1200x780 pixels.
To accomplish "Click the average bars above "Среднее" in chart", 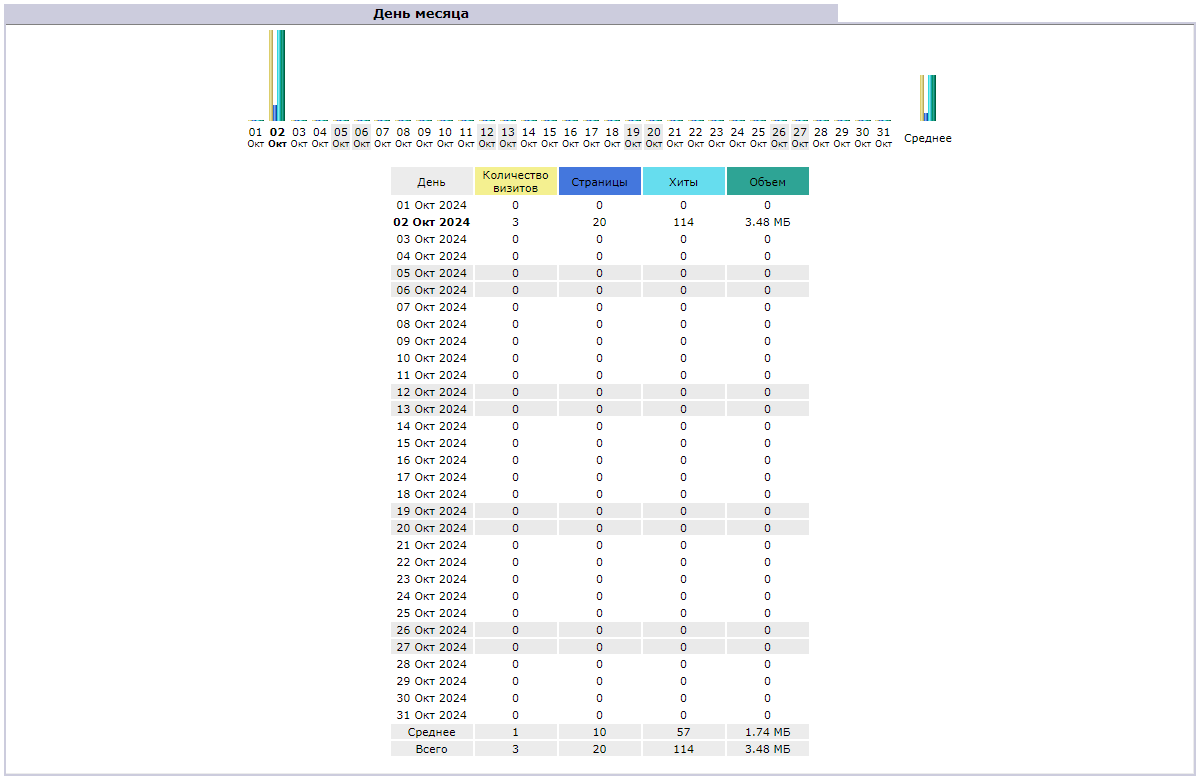I will 928,98.
